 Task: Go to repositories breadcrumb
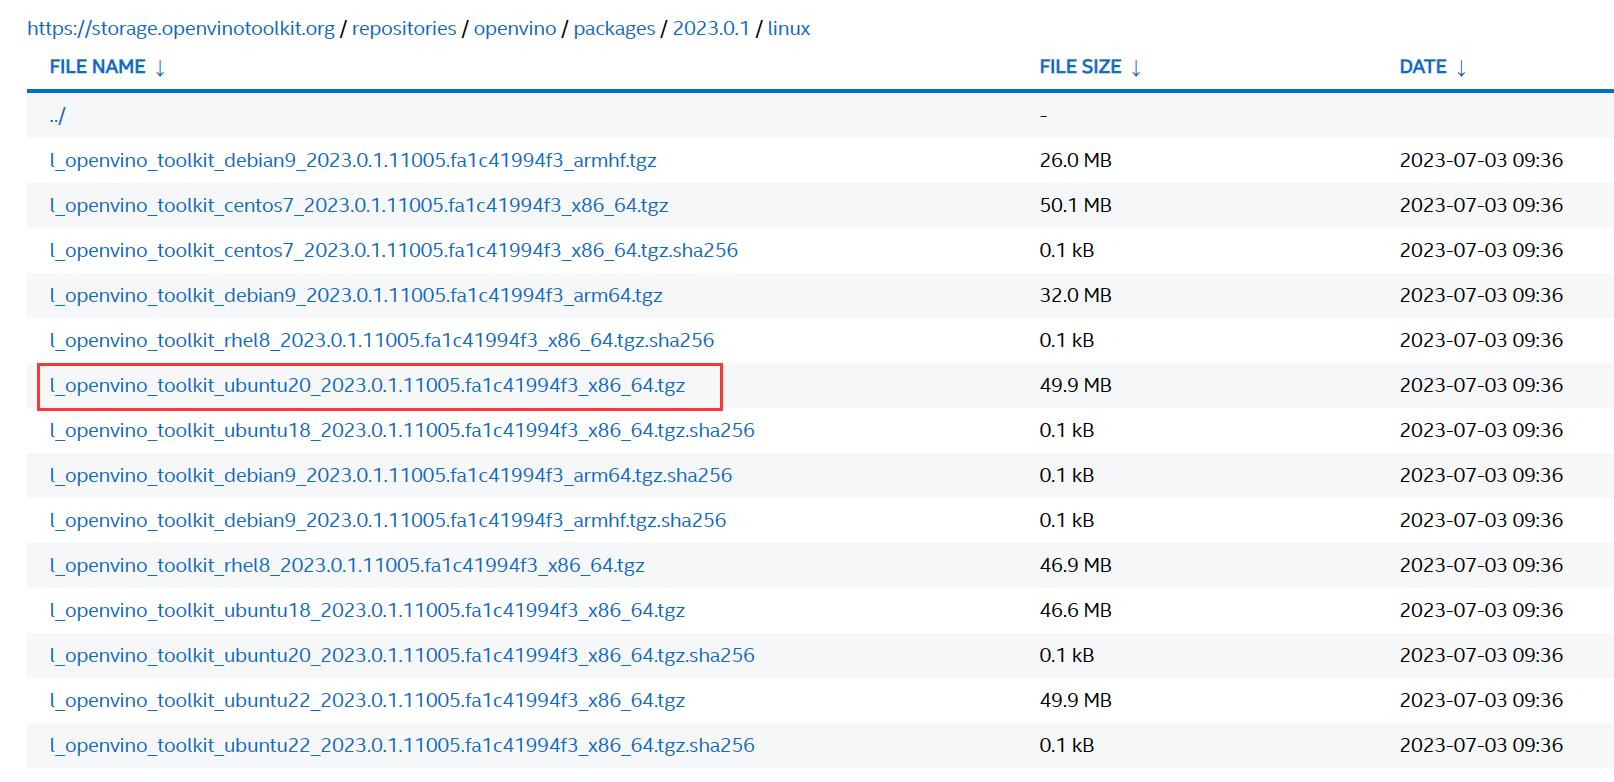[404, 28]
